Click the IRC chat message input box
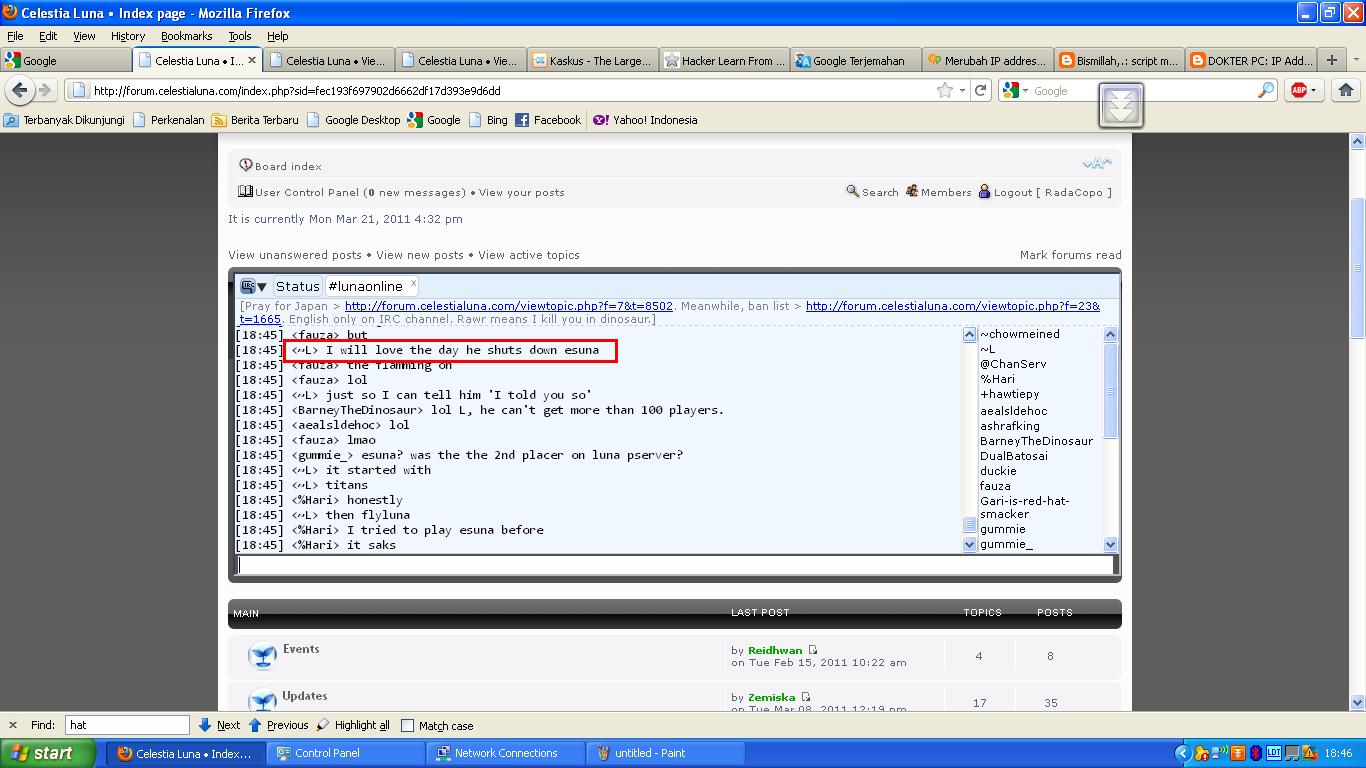This screenshot has width=1366, height=768. 677,565
